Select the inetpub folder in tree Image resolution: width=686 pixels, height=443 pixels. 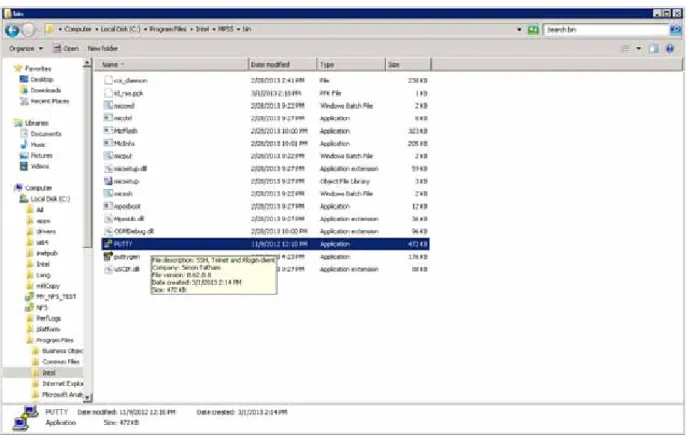pyautogui.click(x=47, y=254)
